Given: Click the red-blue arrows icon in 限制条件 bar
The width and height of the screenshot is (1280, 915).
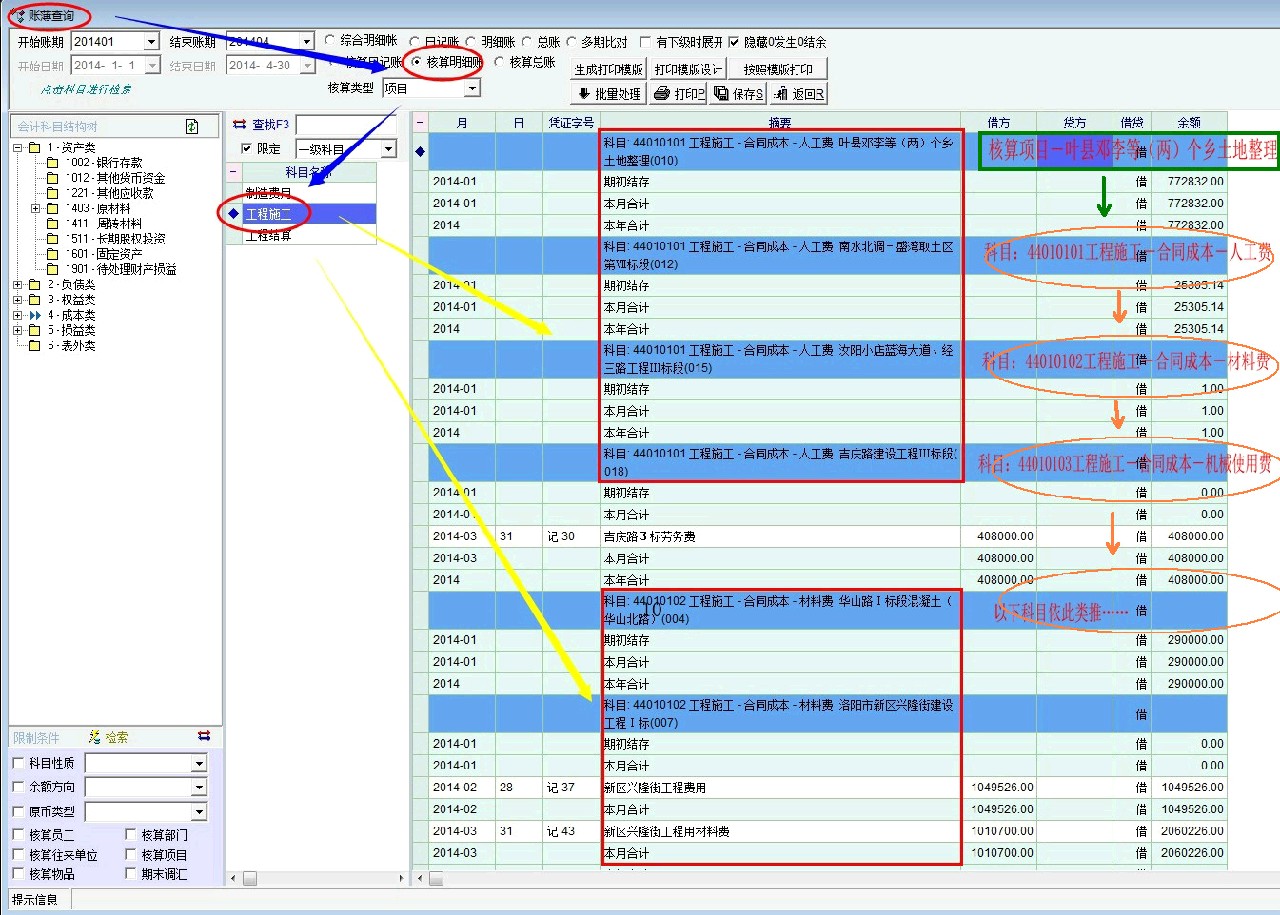Looking at the screenshot, I should tap(204, 736).
